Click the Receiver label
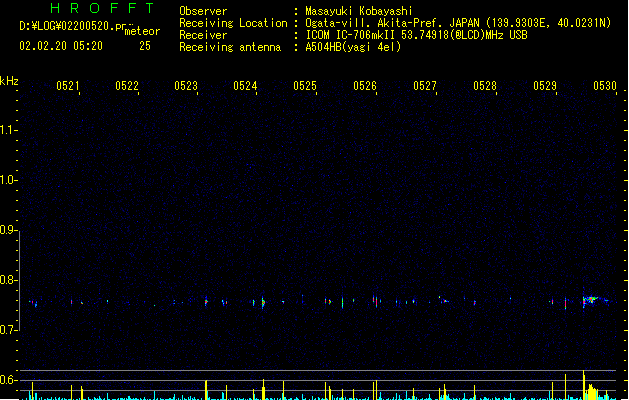The height and width of the screenshot is (400, 629). 203,35
